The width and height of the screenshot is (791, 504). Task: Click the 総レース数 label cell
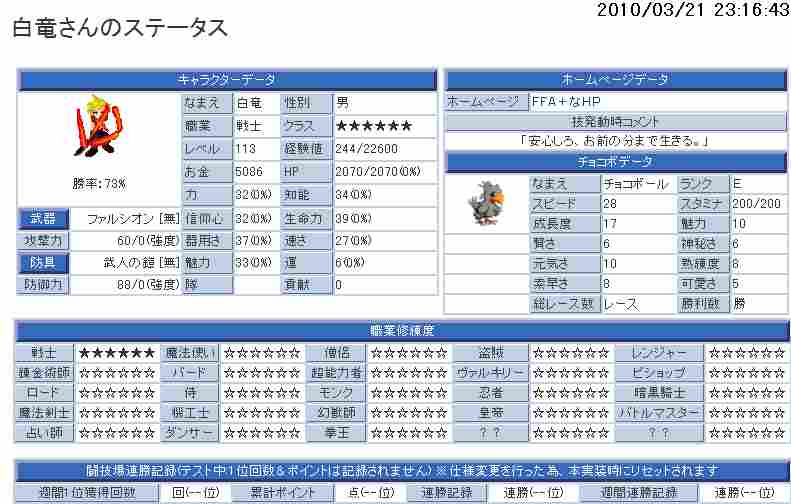tap(565, 304)
